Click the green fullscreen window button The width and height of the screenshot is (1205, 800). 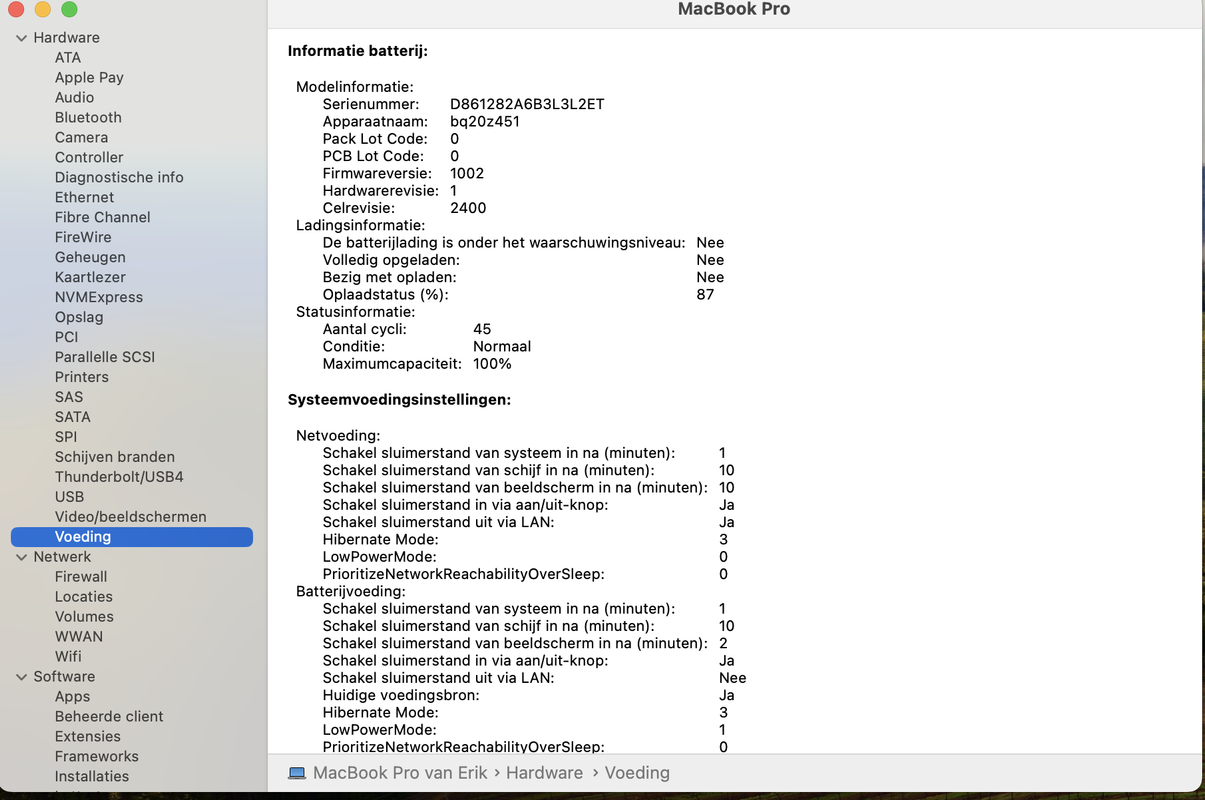tap(69, 9)
